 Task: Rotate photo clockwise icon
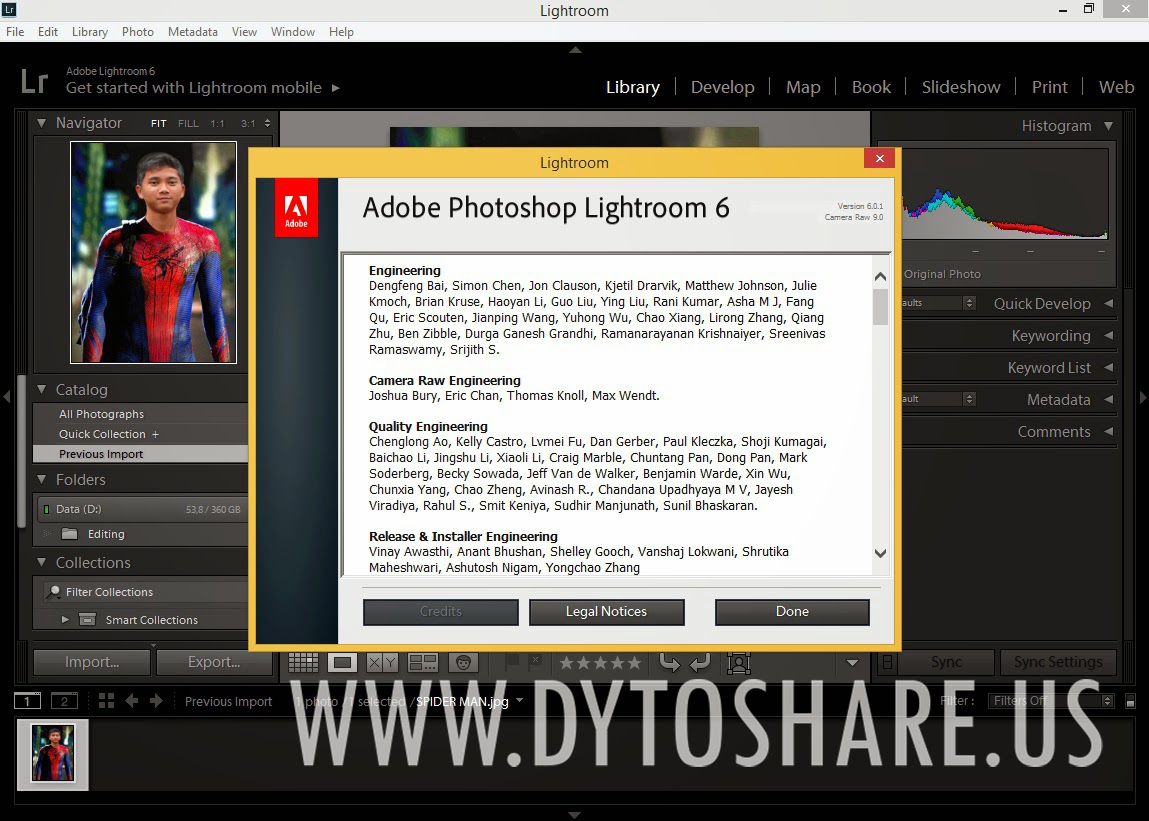click(x=700, y=662)
